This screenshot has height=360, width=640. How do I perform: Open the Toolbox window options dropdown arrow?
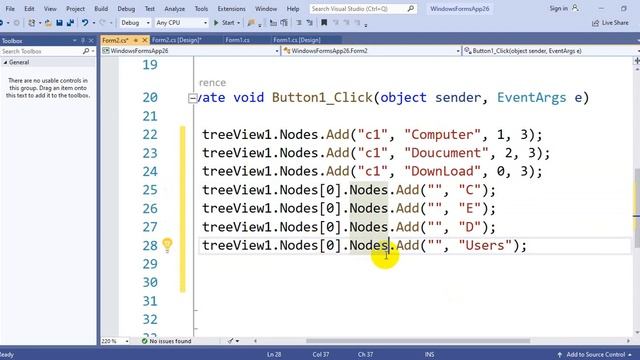pos(75,40)
